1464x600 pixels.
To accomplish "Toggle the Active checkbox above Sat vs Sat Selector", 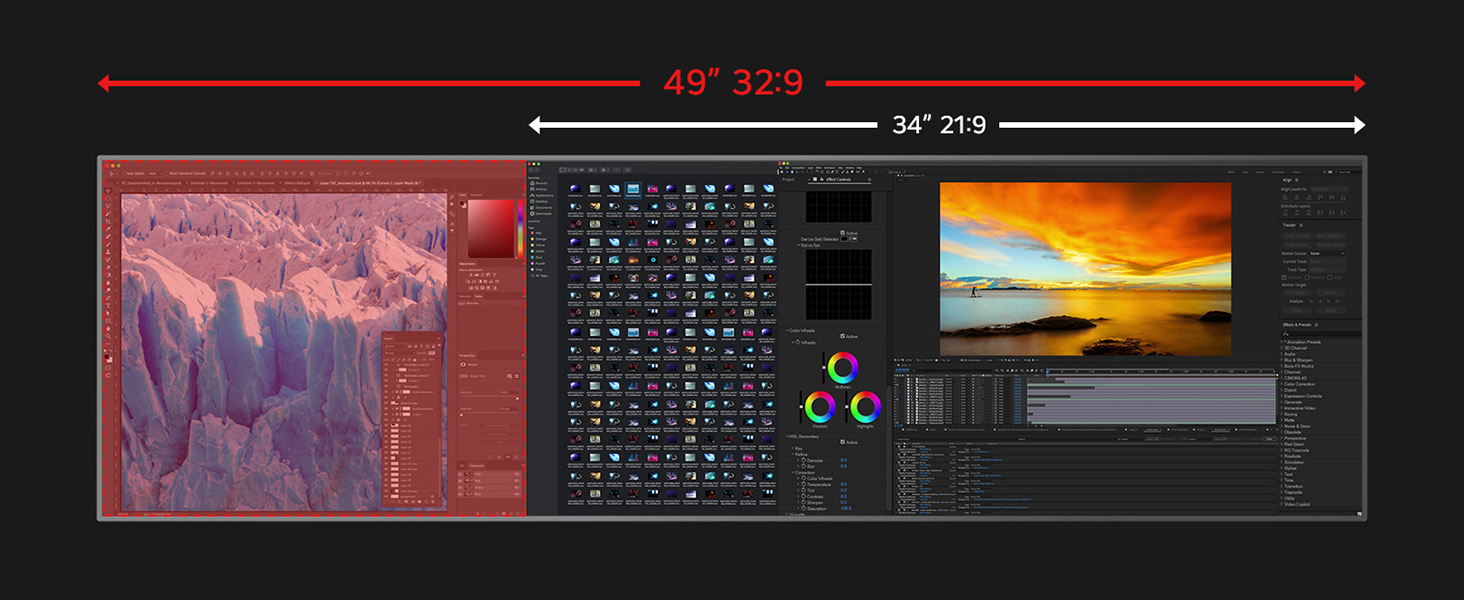I will pyautogui.click(x=843, y=233).
